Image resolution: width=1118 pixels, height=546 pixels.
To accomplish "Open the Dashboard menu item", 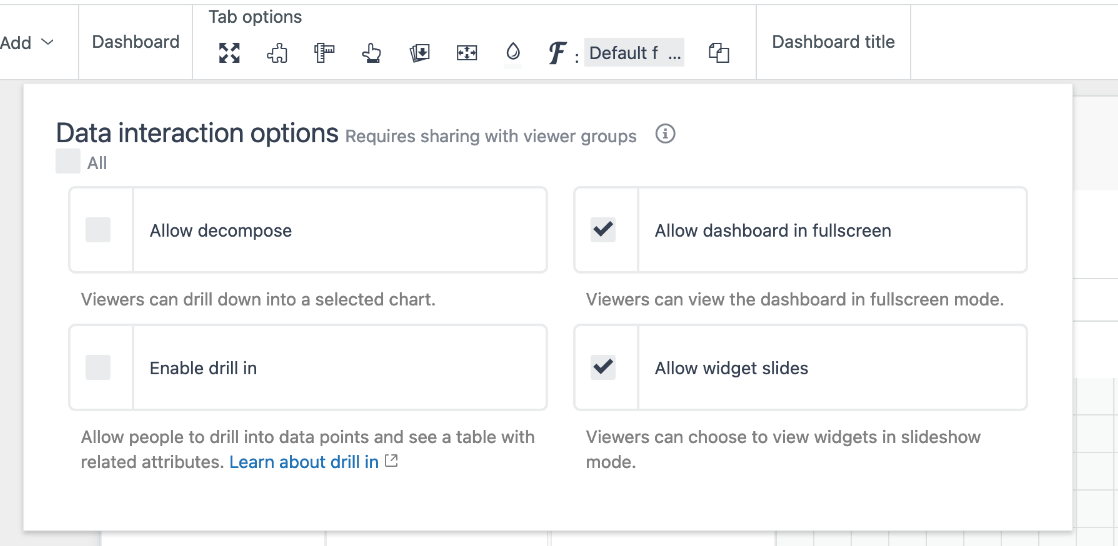I will click(x=136, y=42).
